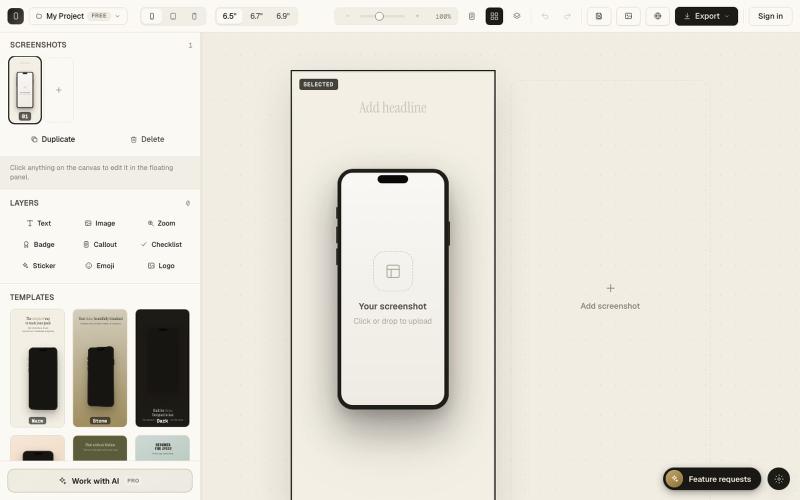The width and height of the screenshot is (800, 500).
Task: Add a Sticker layer
Action: [39, 266]
